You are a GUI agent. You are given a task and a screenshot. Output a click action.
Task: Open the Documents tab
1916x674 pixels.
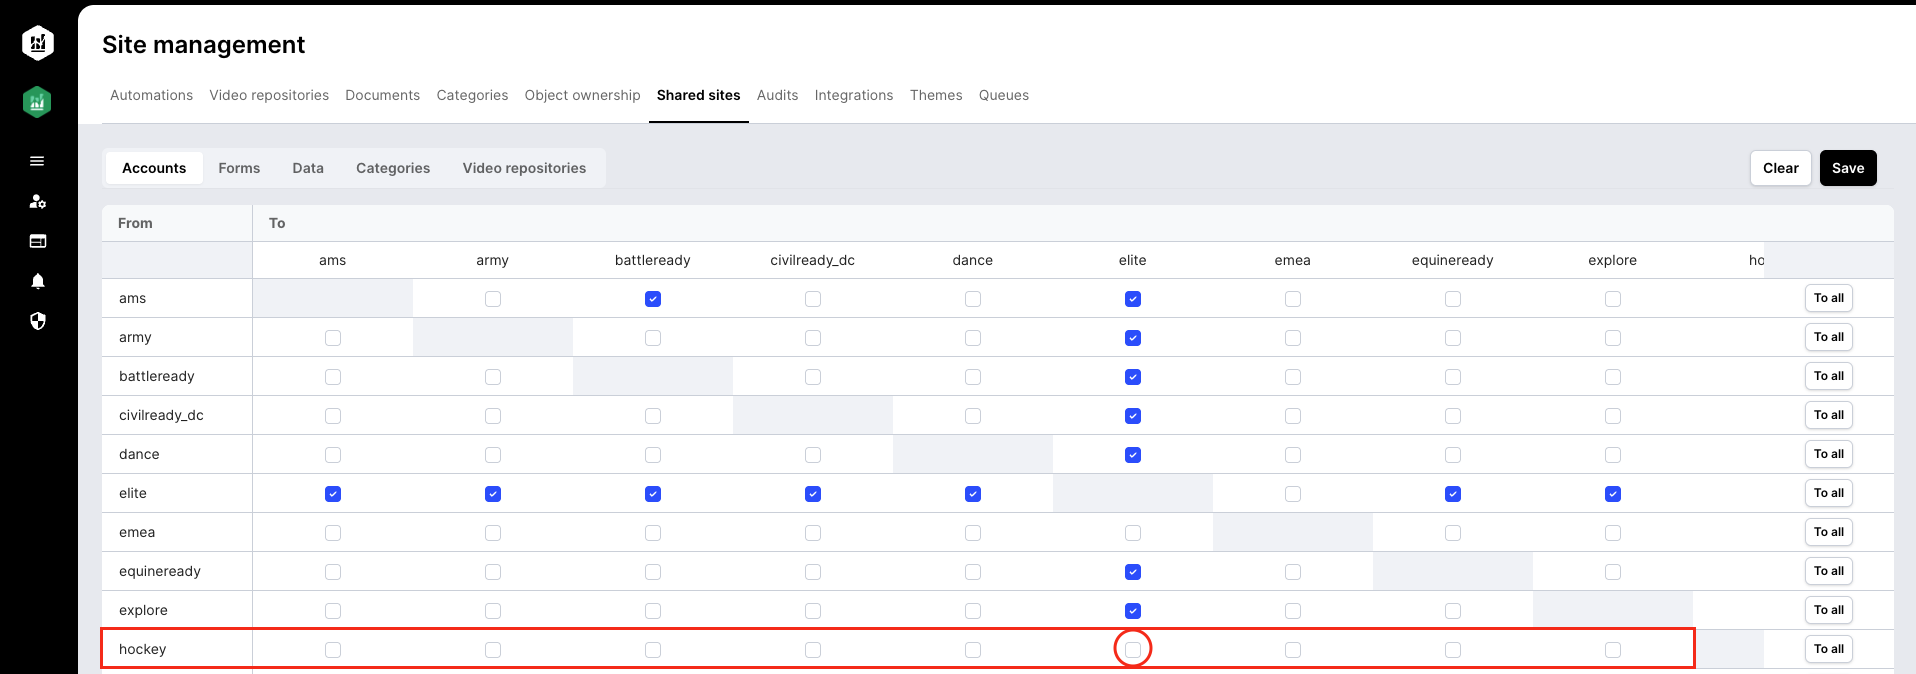point(382,95)
